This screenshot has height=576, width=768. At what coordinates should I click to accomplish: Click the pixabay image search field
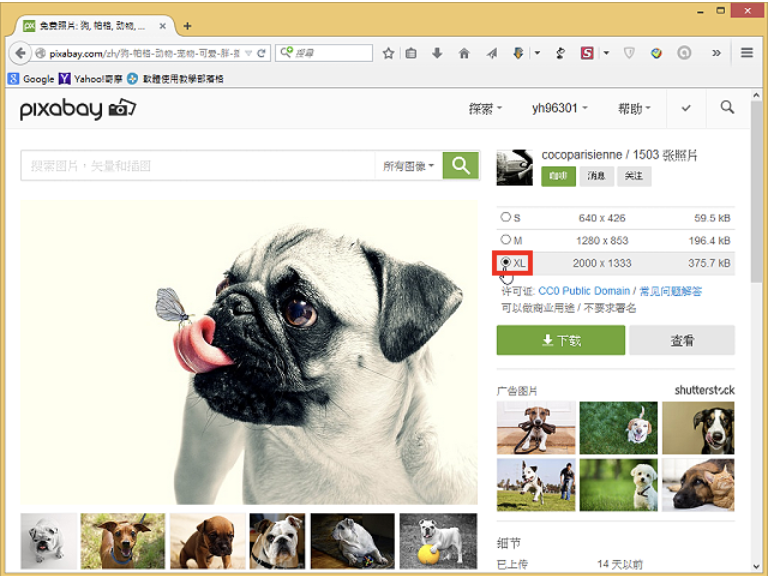pos(198,166)
